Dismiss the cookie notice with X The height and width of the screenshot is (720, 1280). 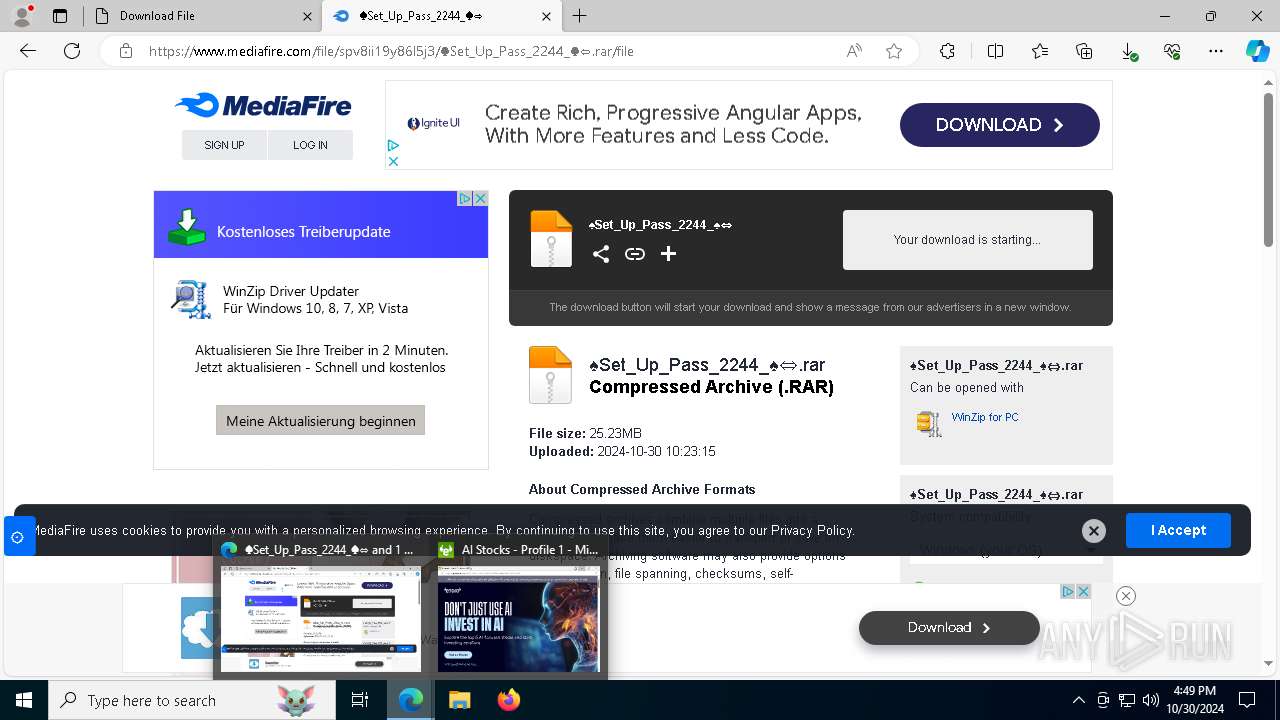click(1094, 531)
